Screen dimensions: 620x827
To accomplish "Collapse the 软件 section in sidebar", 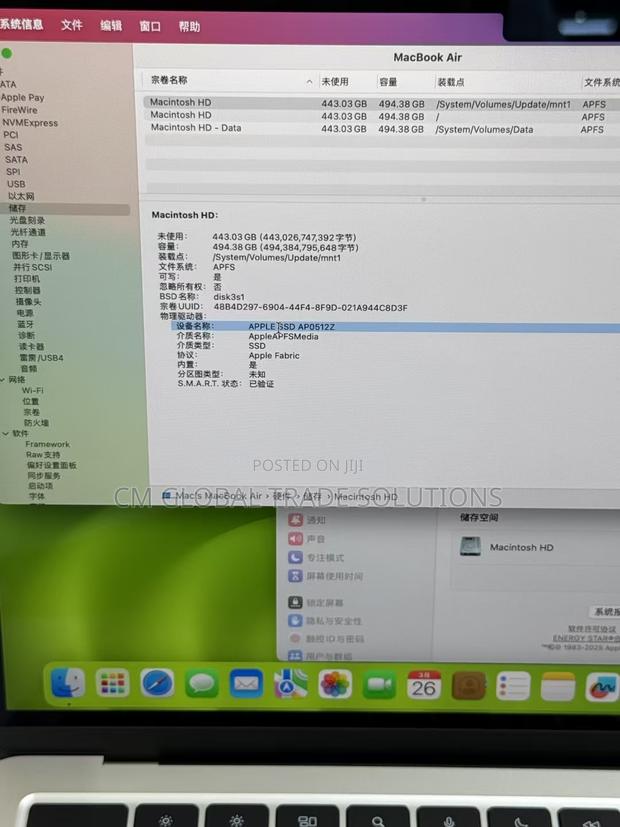I will pyautogui.click(x=5, y=433).
